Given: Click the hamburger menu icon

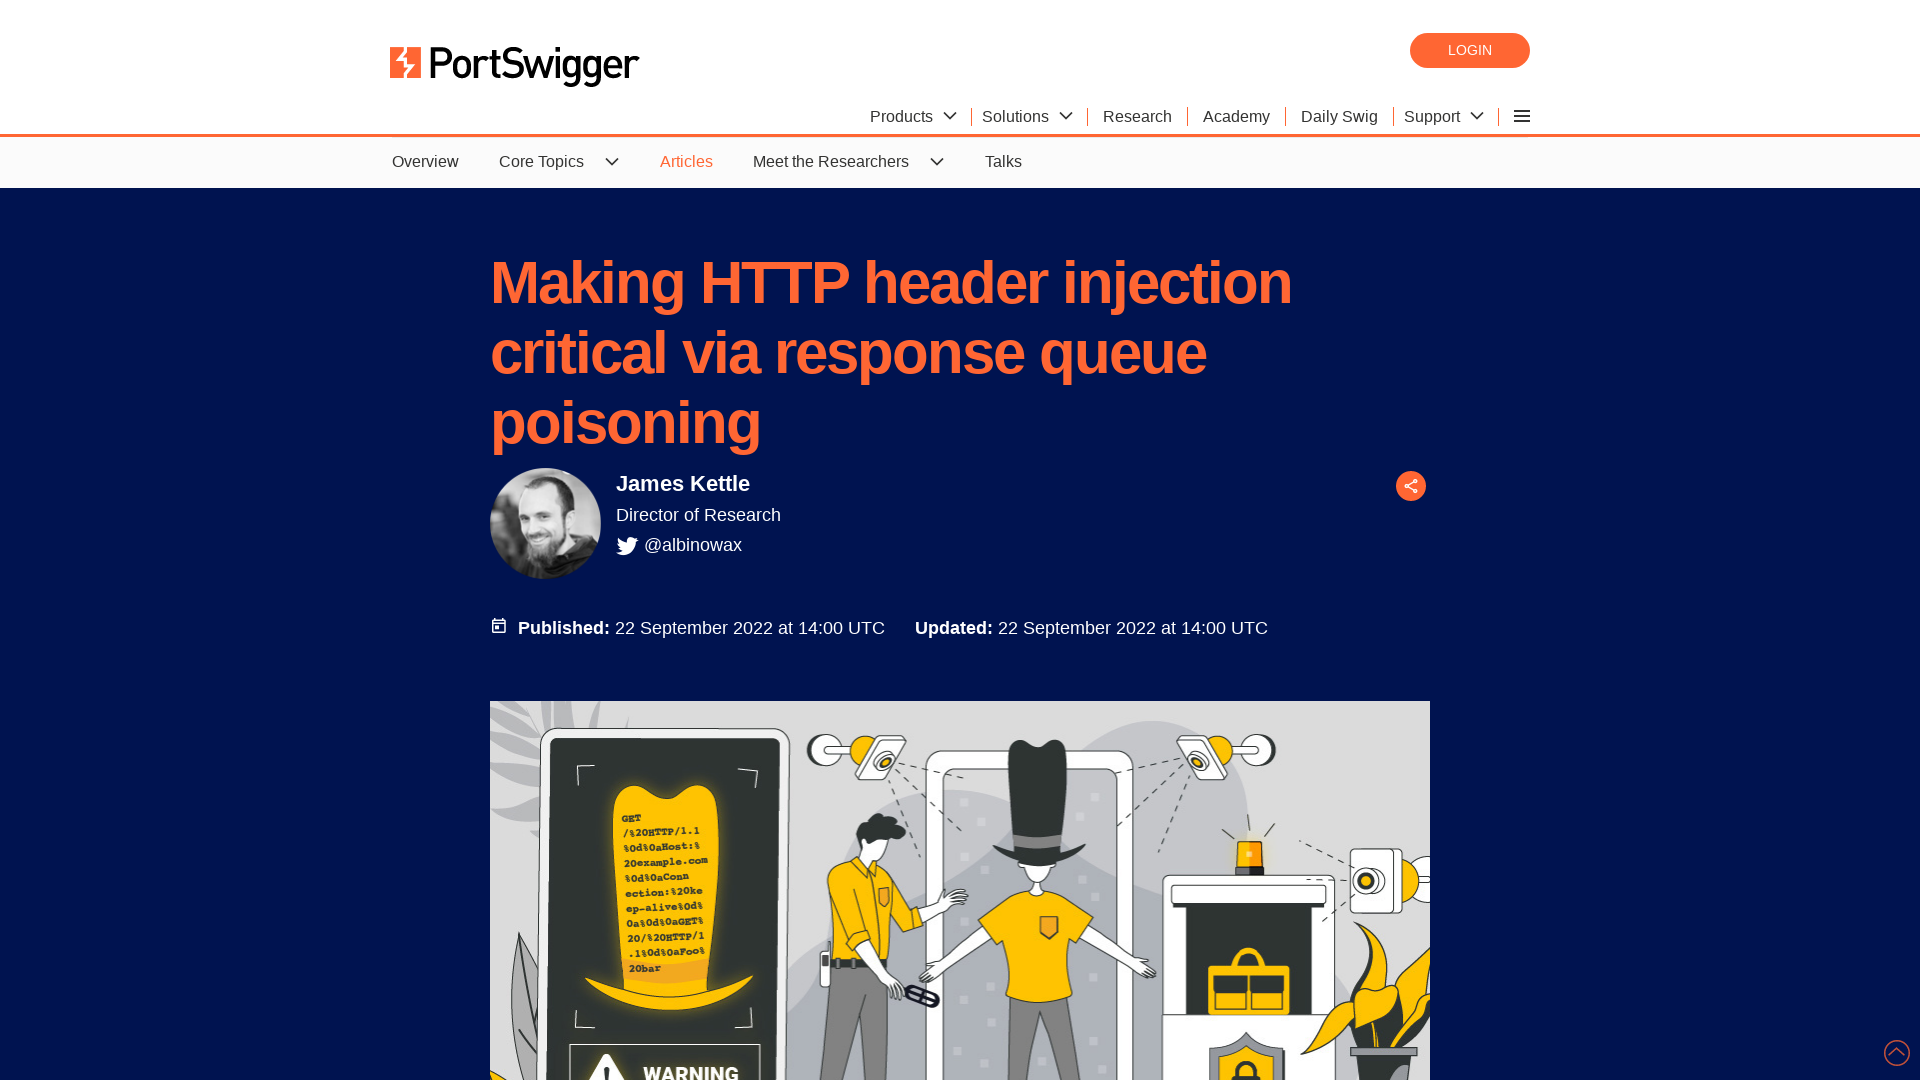Looking at the screenshot, I should (1522, 116).
